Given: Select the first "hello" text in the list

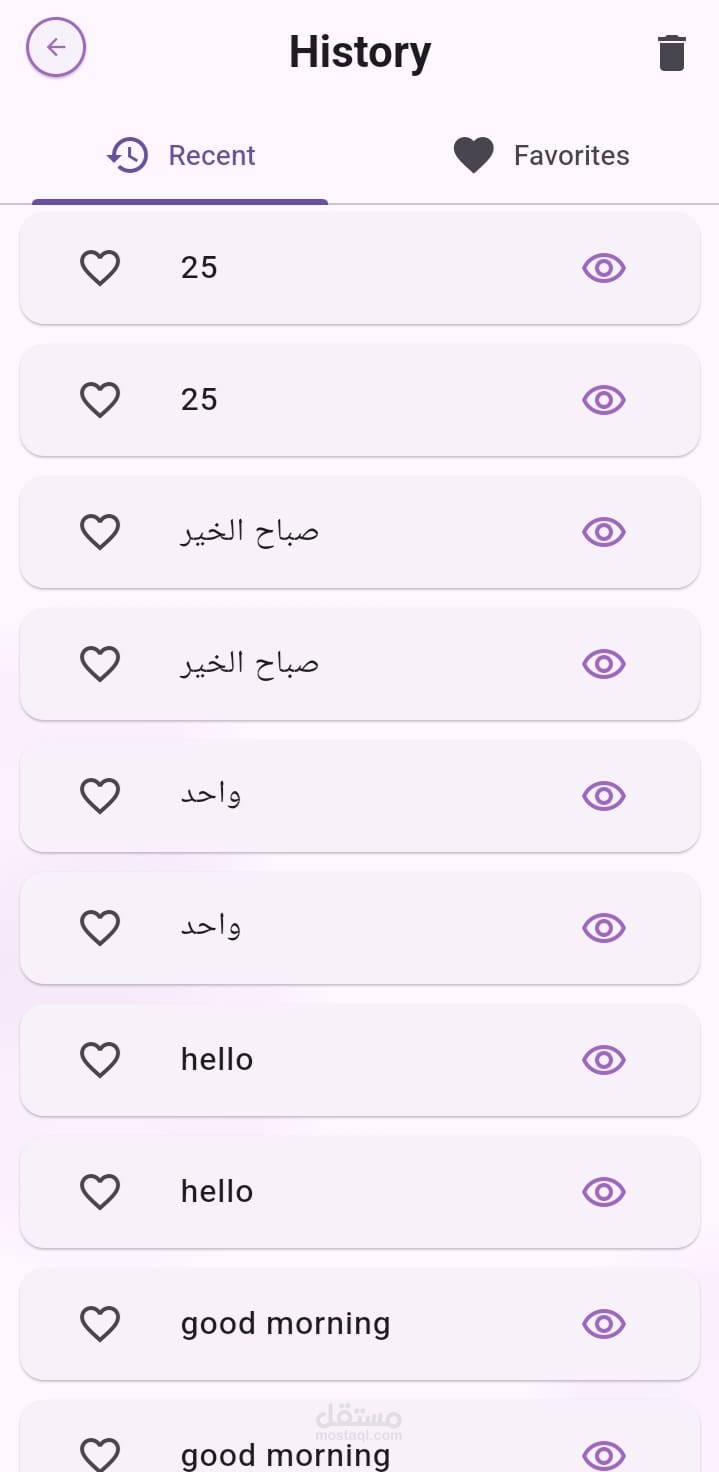Looking at the screenshot, I should click(x=217, y=1060).
